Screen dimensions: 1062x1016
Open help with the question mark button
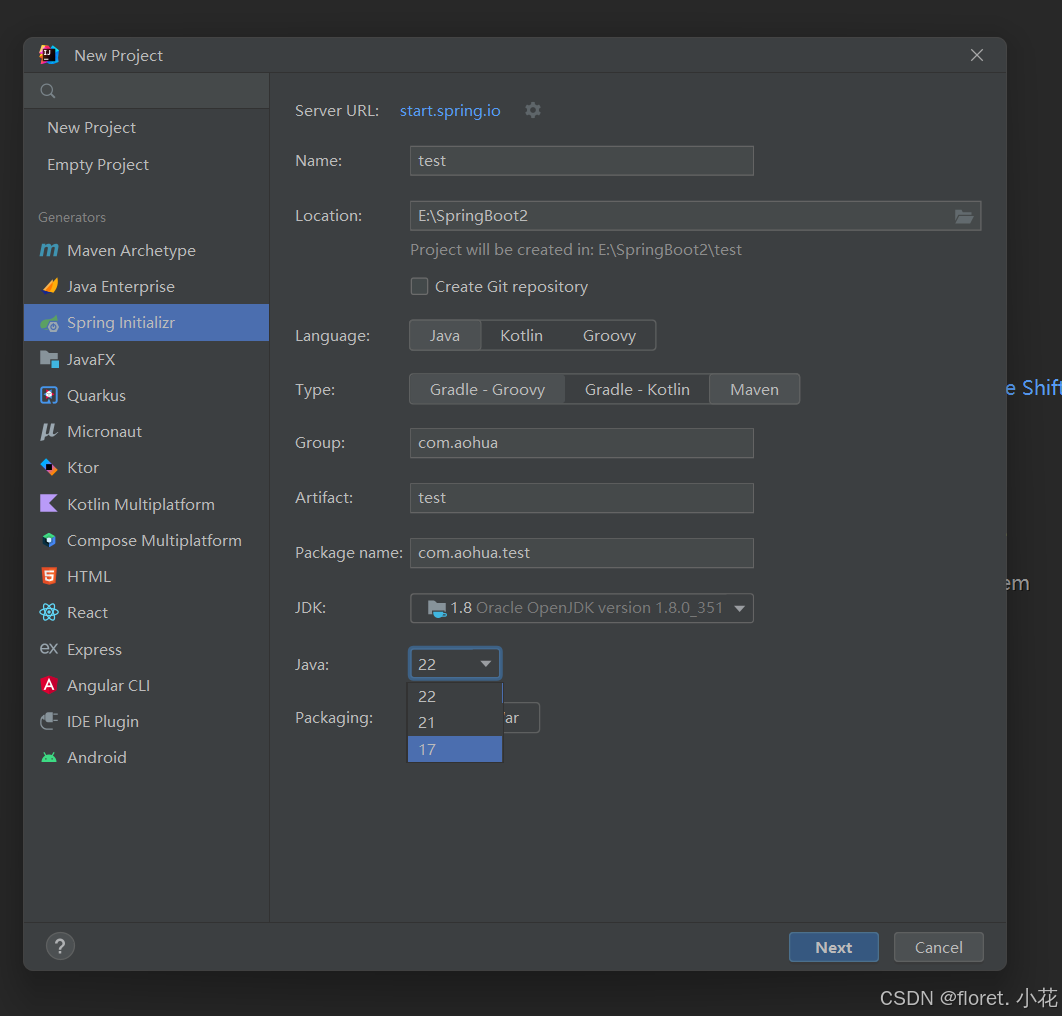[60, 946]
